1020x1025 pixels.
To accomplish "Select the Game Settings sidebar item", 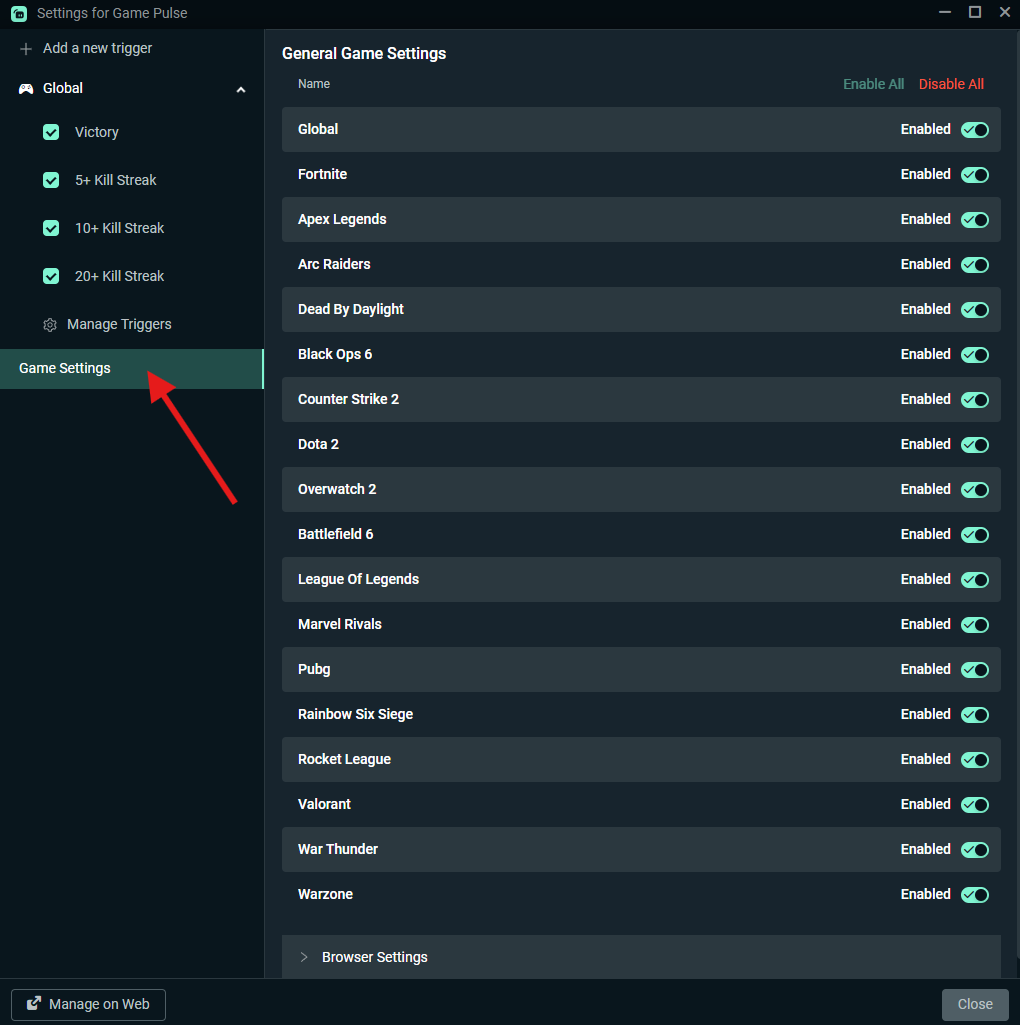I will click(131, 369).
